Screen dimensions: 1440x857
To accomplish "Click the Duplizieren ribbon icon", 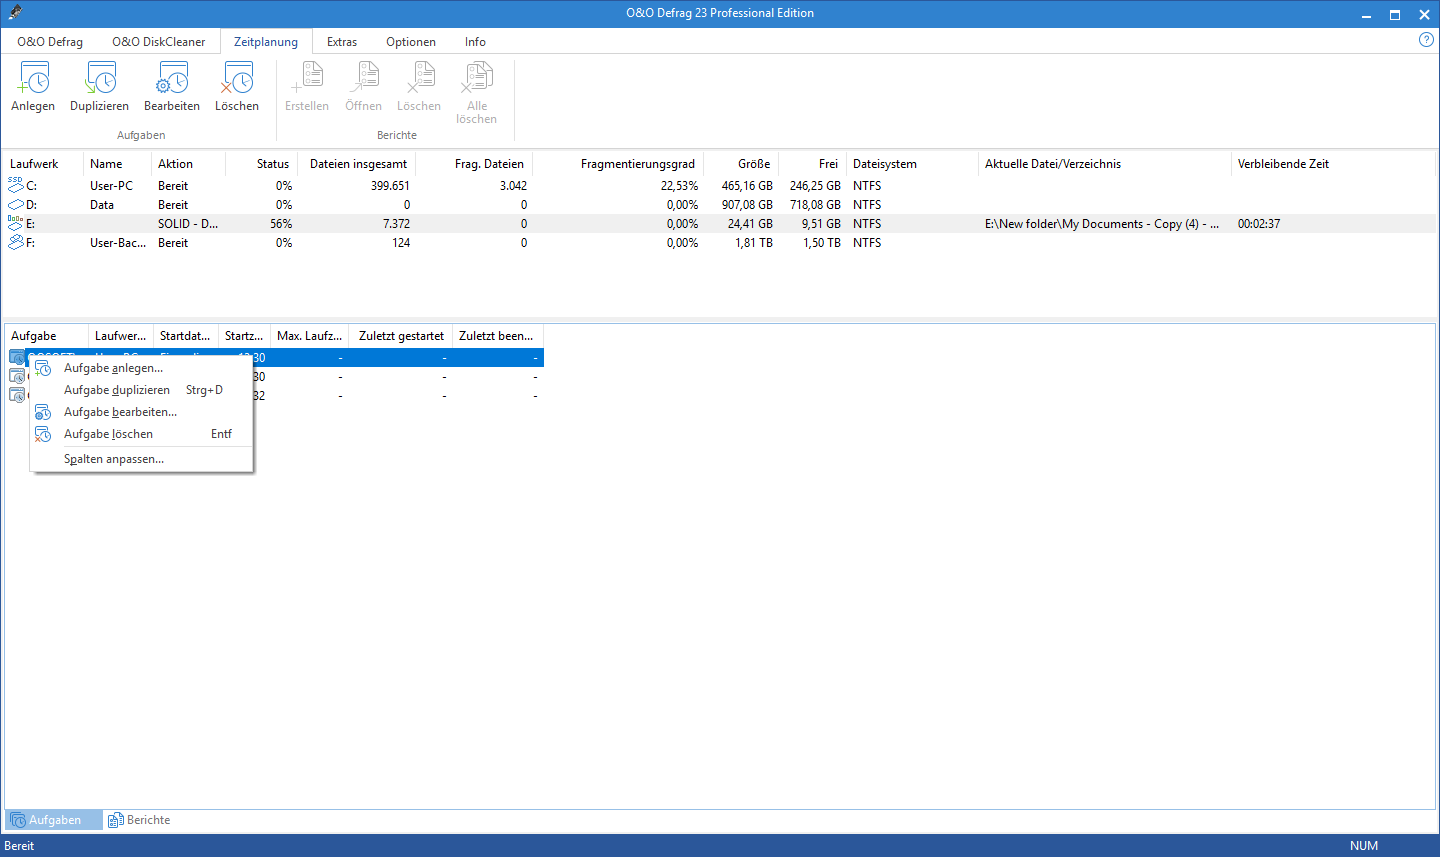I will [x=99, y=79].
